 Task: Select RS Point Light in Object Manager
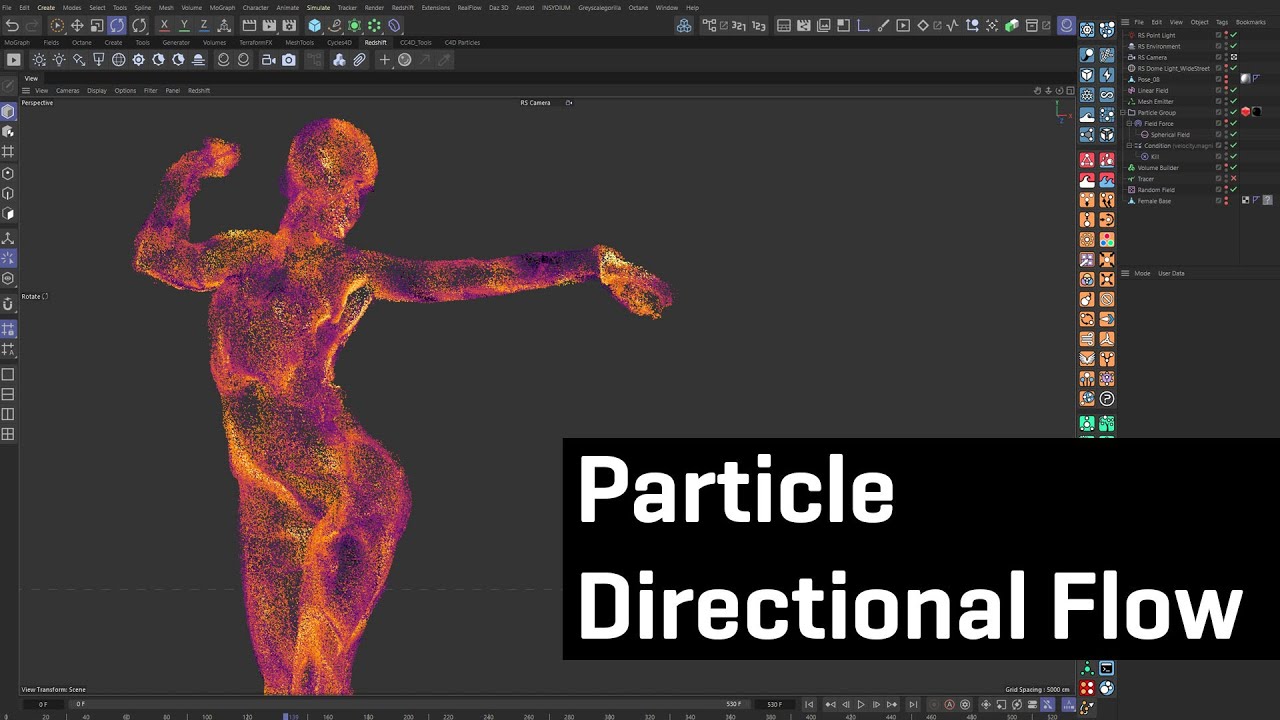click(1156, 35)
